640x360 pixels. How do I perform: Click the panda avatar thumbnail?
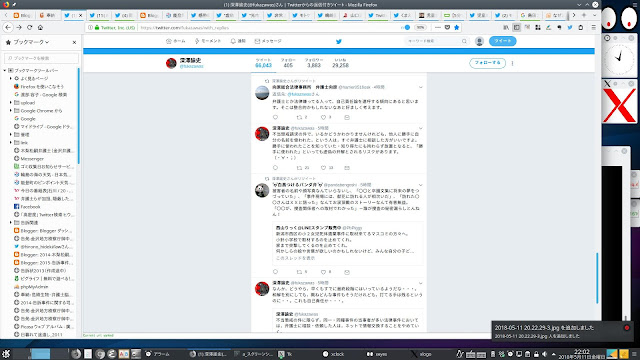[x=262, y=190]
